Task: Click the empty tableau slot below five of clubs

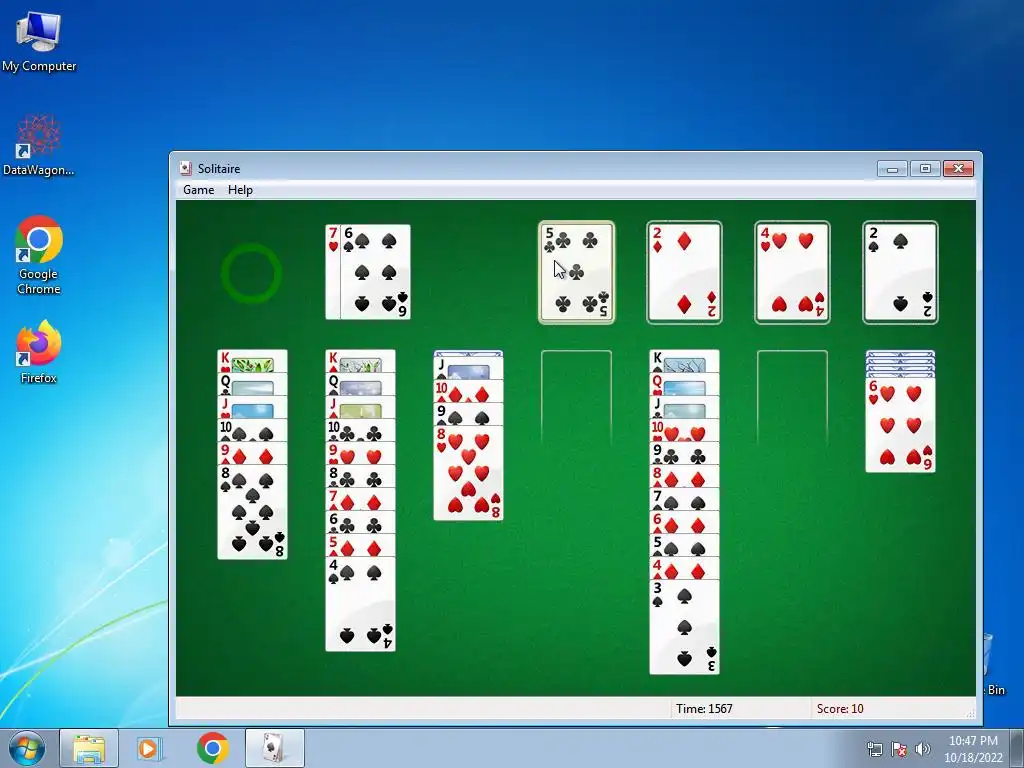Action: coord(577,398)
